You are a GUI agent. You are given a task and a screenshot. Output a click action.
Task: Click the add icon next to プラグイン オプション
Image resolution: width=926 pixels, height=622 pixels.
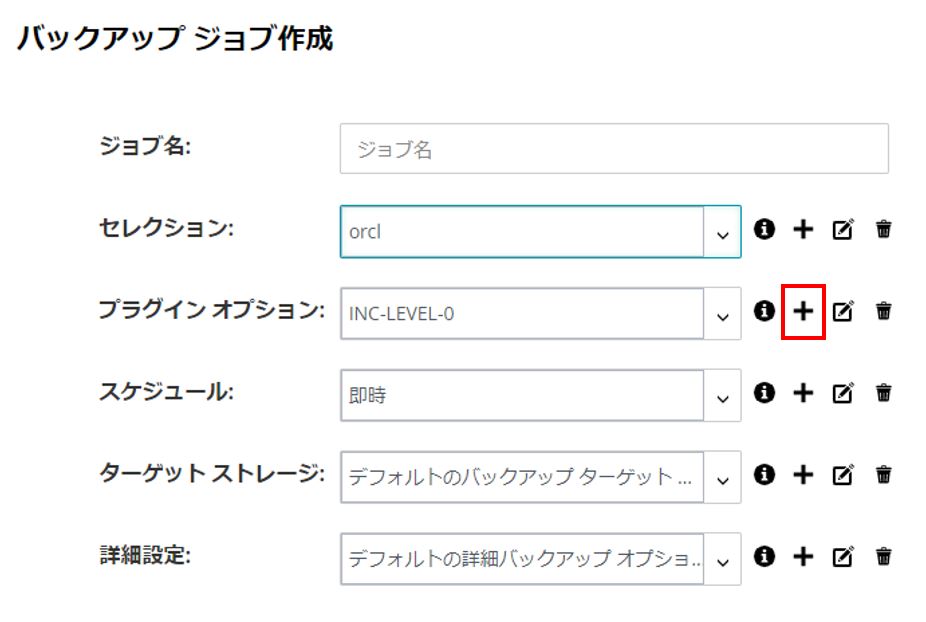[803, 311]
